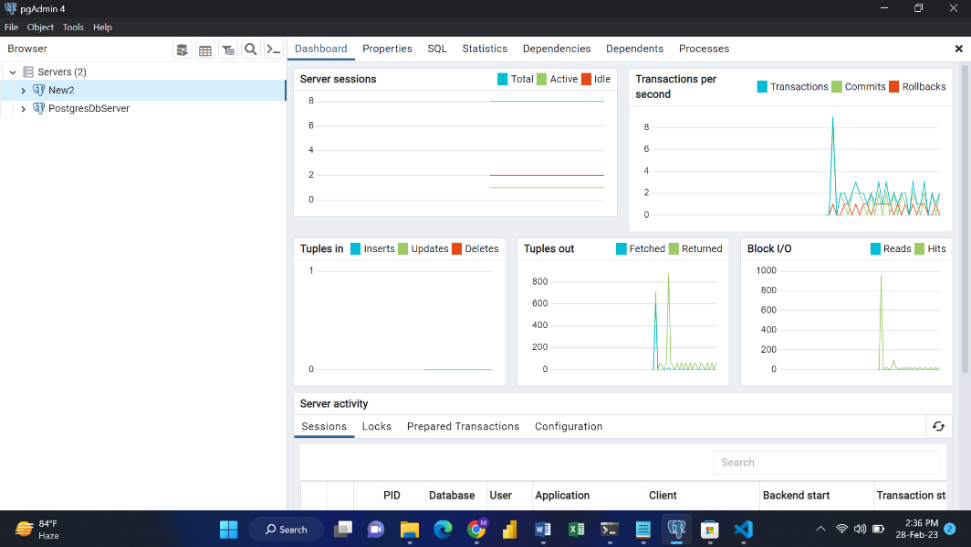Launch Google Chrome from taskbar

(476, 529)
